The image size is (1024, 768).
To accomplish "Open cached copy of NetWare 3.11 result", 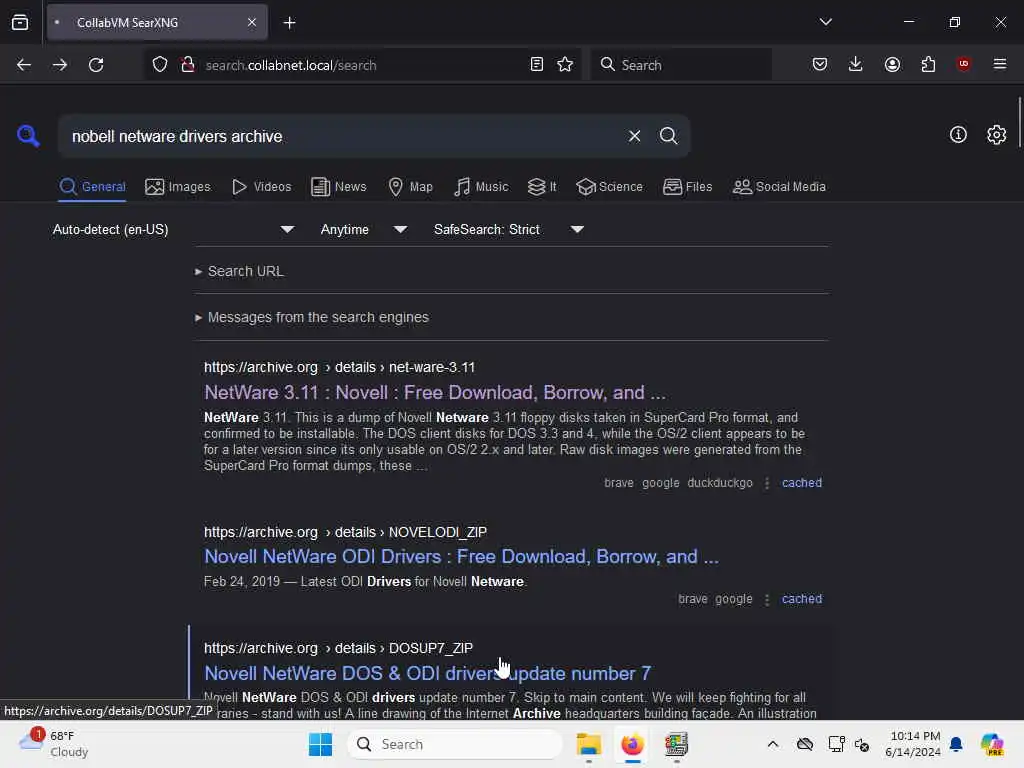I will click(x=801, y=483).
